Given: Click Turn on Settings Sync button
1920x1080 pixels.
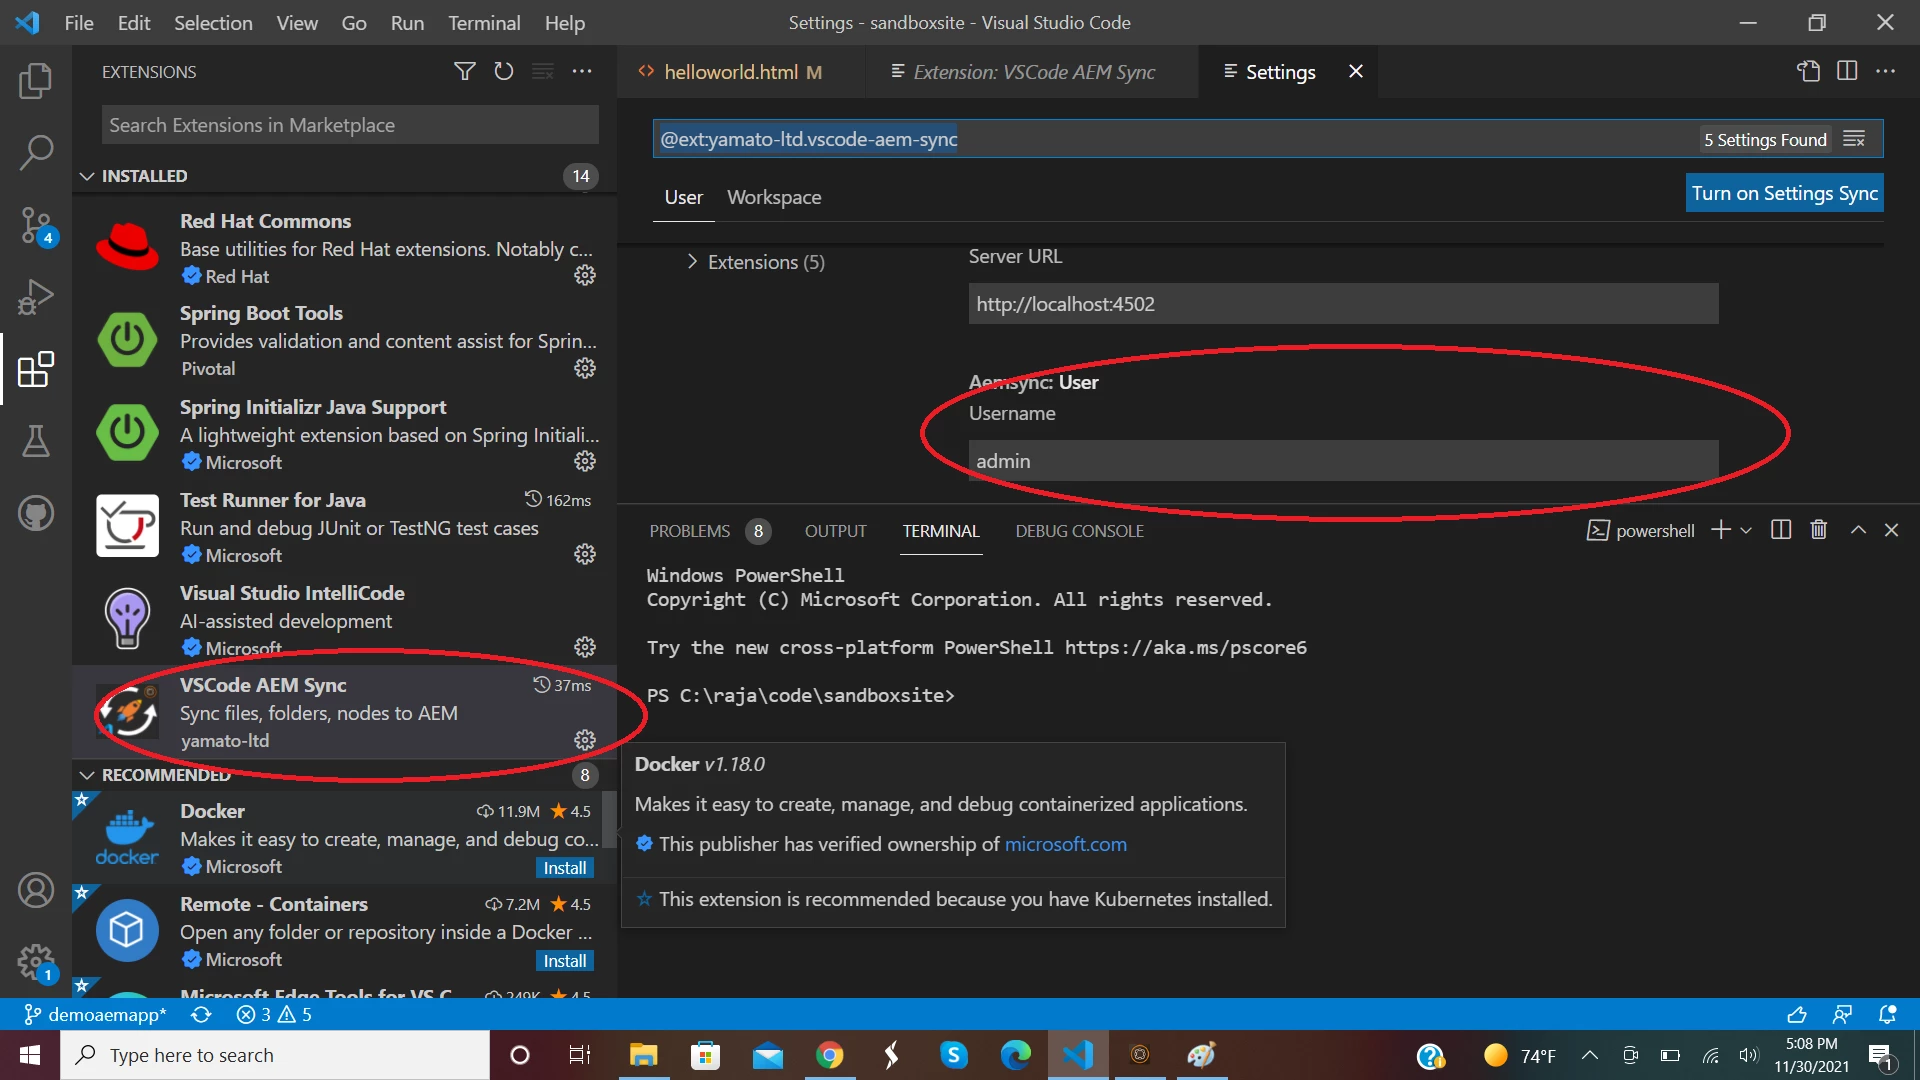Looking at the screenshot, I should pyautogui.click(x=1784, y=193).
